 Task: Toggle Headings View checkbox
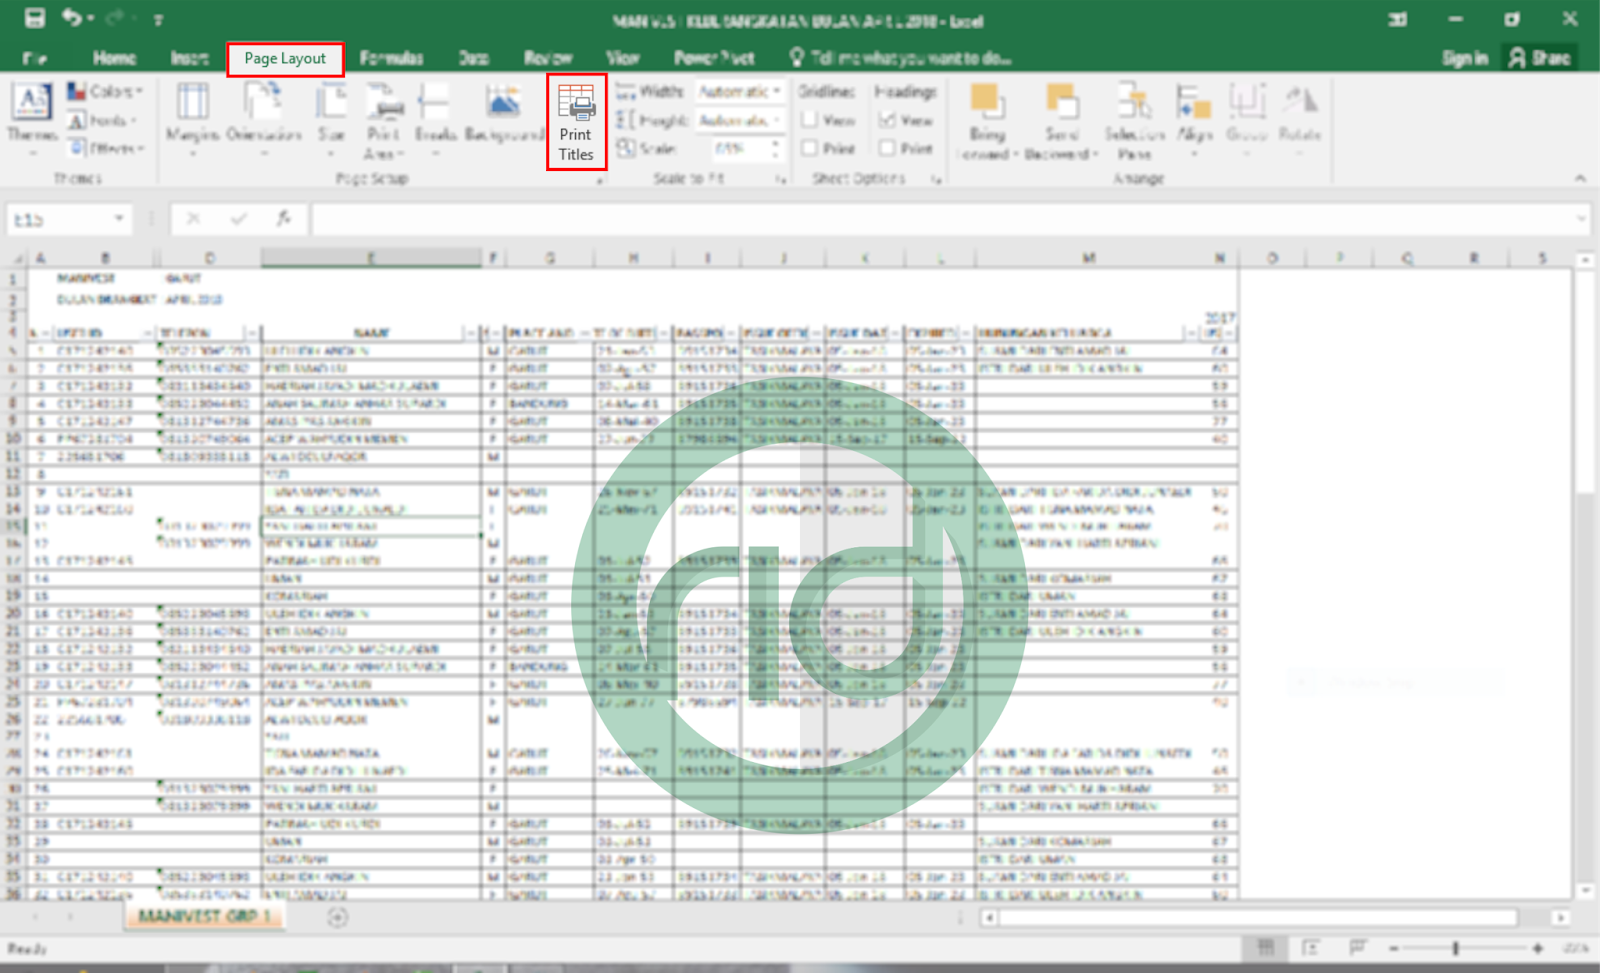coord(887,120)
